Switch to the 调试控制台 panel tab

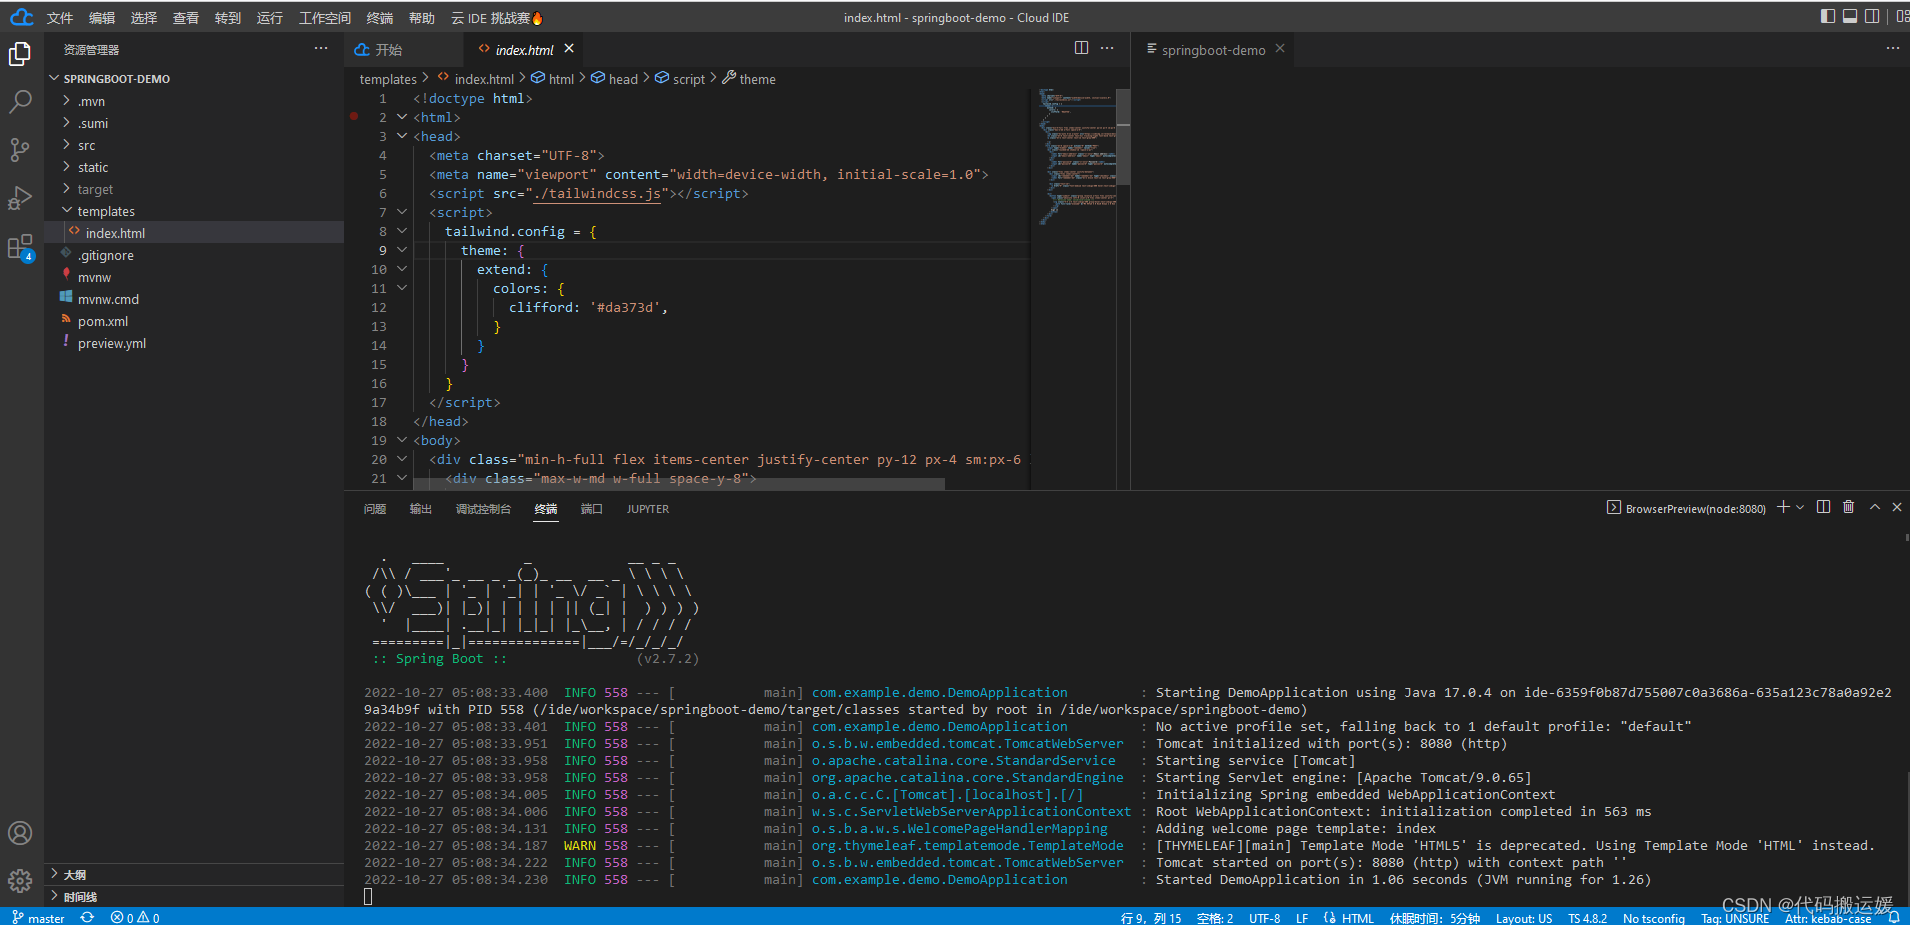click(x=483, y=509)
